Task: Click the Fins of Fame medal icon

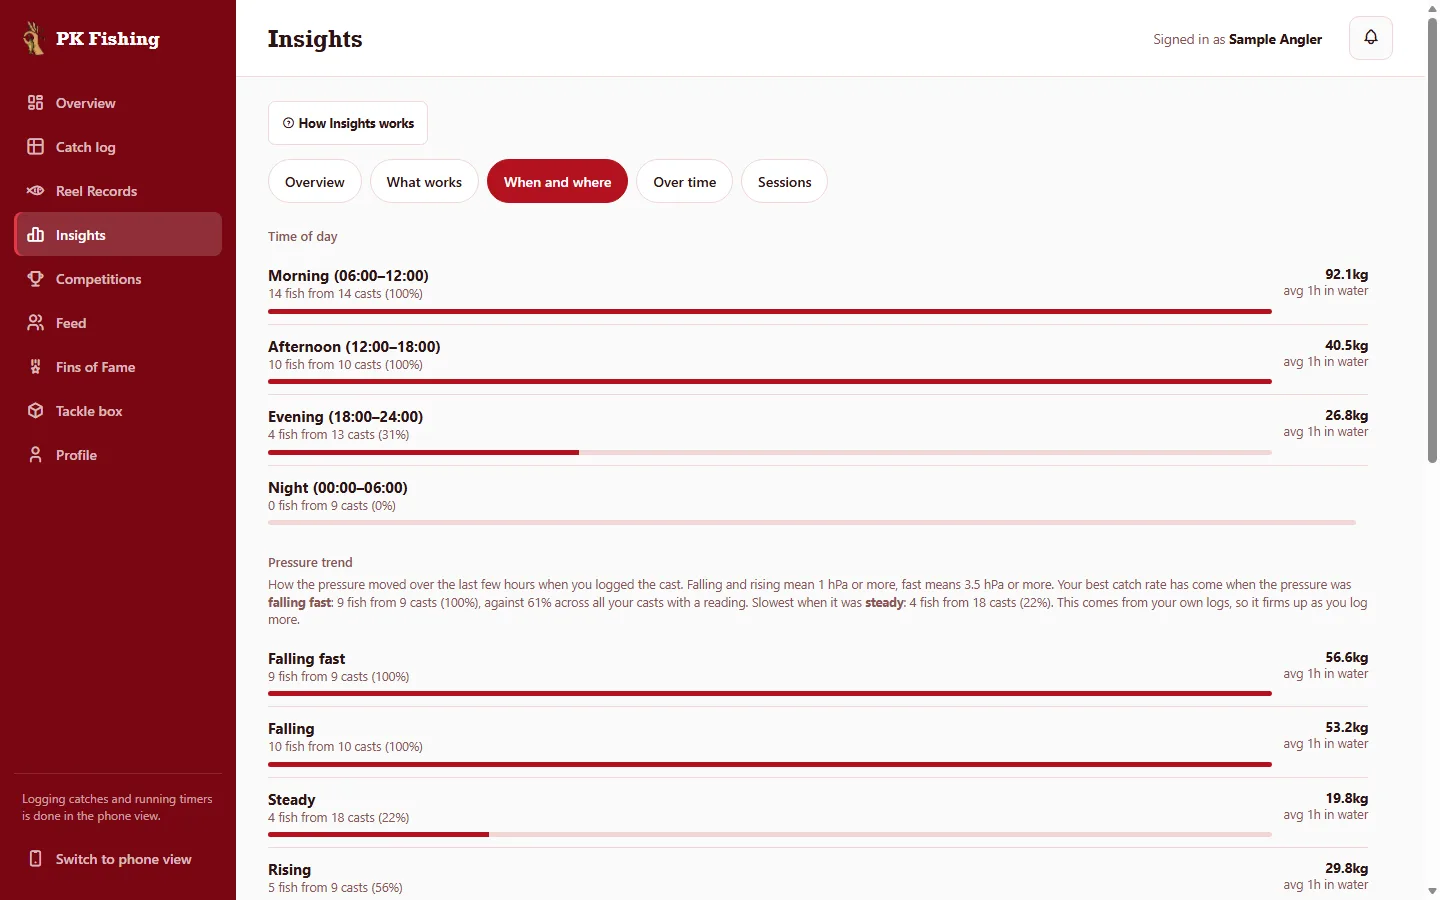Action: pos(36,367)
